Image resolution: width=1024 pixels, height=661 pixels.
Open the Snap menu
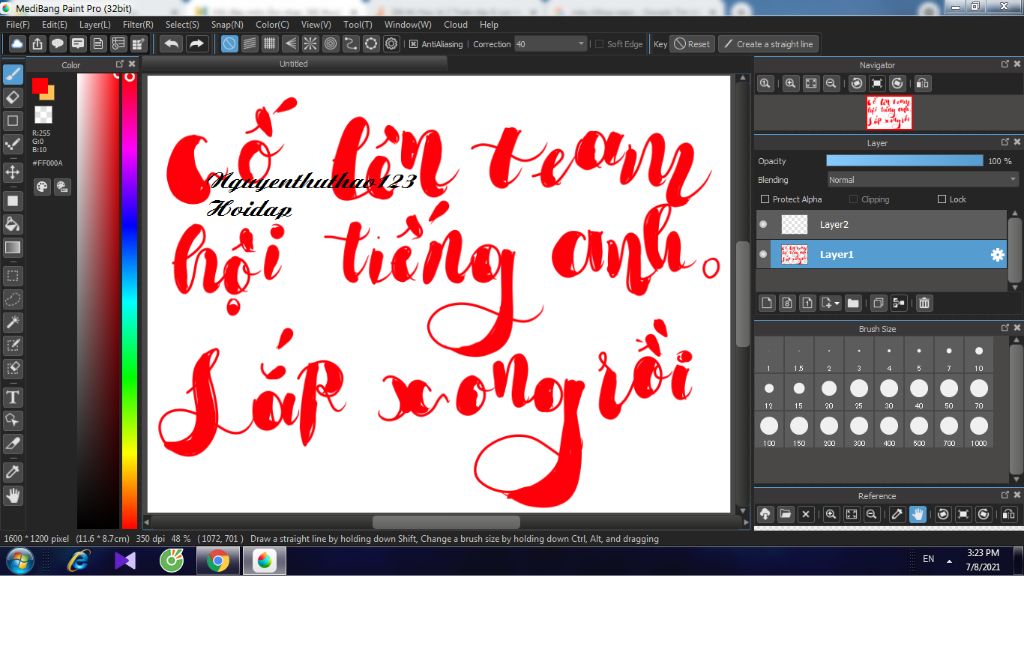[x=227, y=24]
